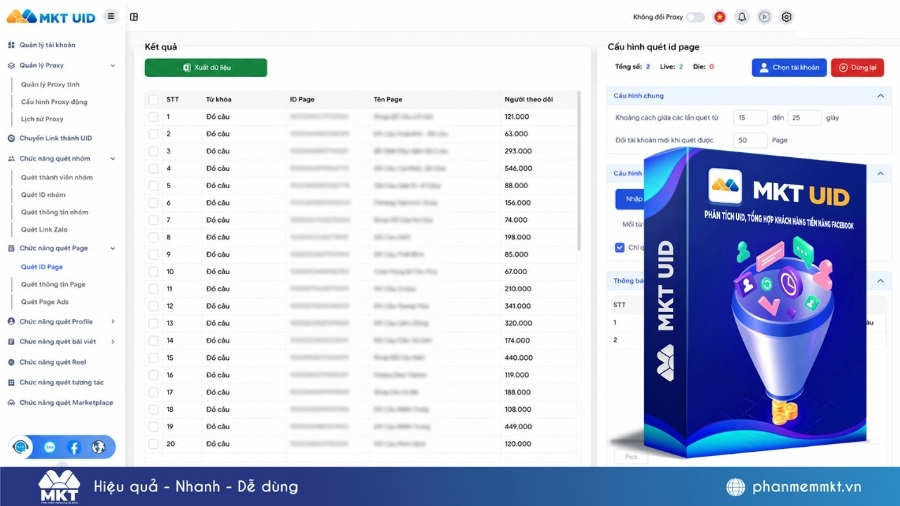
Task: Click the maximum scan interval field showing 25
Action: coord(805,118)
